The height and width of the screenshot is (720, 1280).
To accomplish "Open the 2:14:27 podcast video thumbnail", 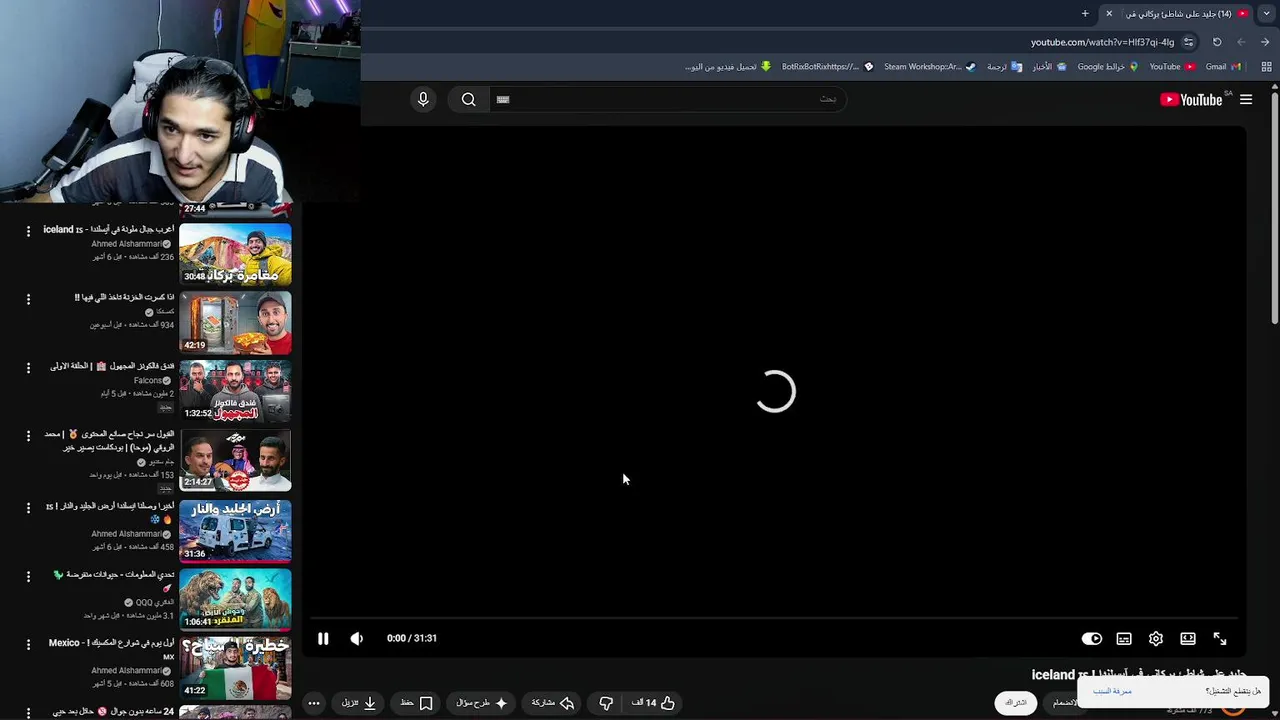I will point(235,460).
